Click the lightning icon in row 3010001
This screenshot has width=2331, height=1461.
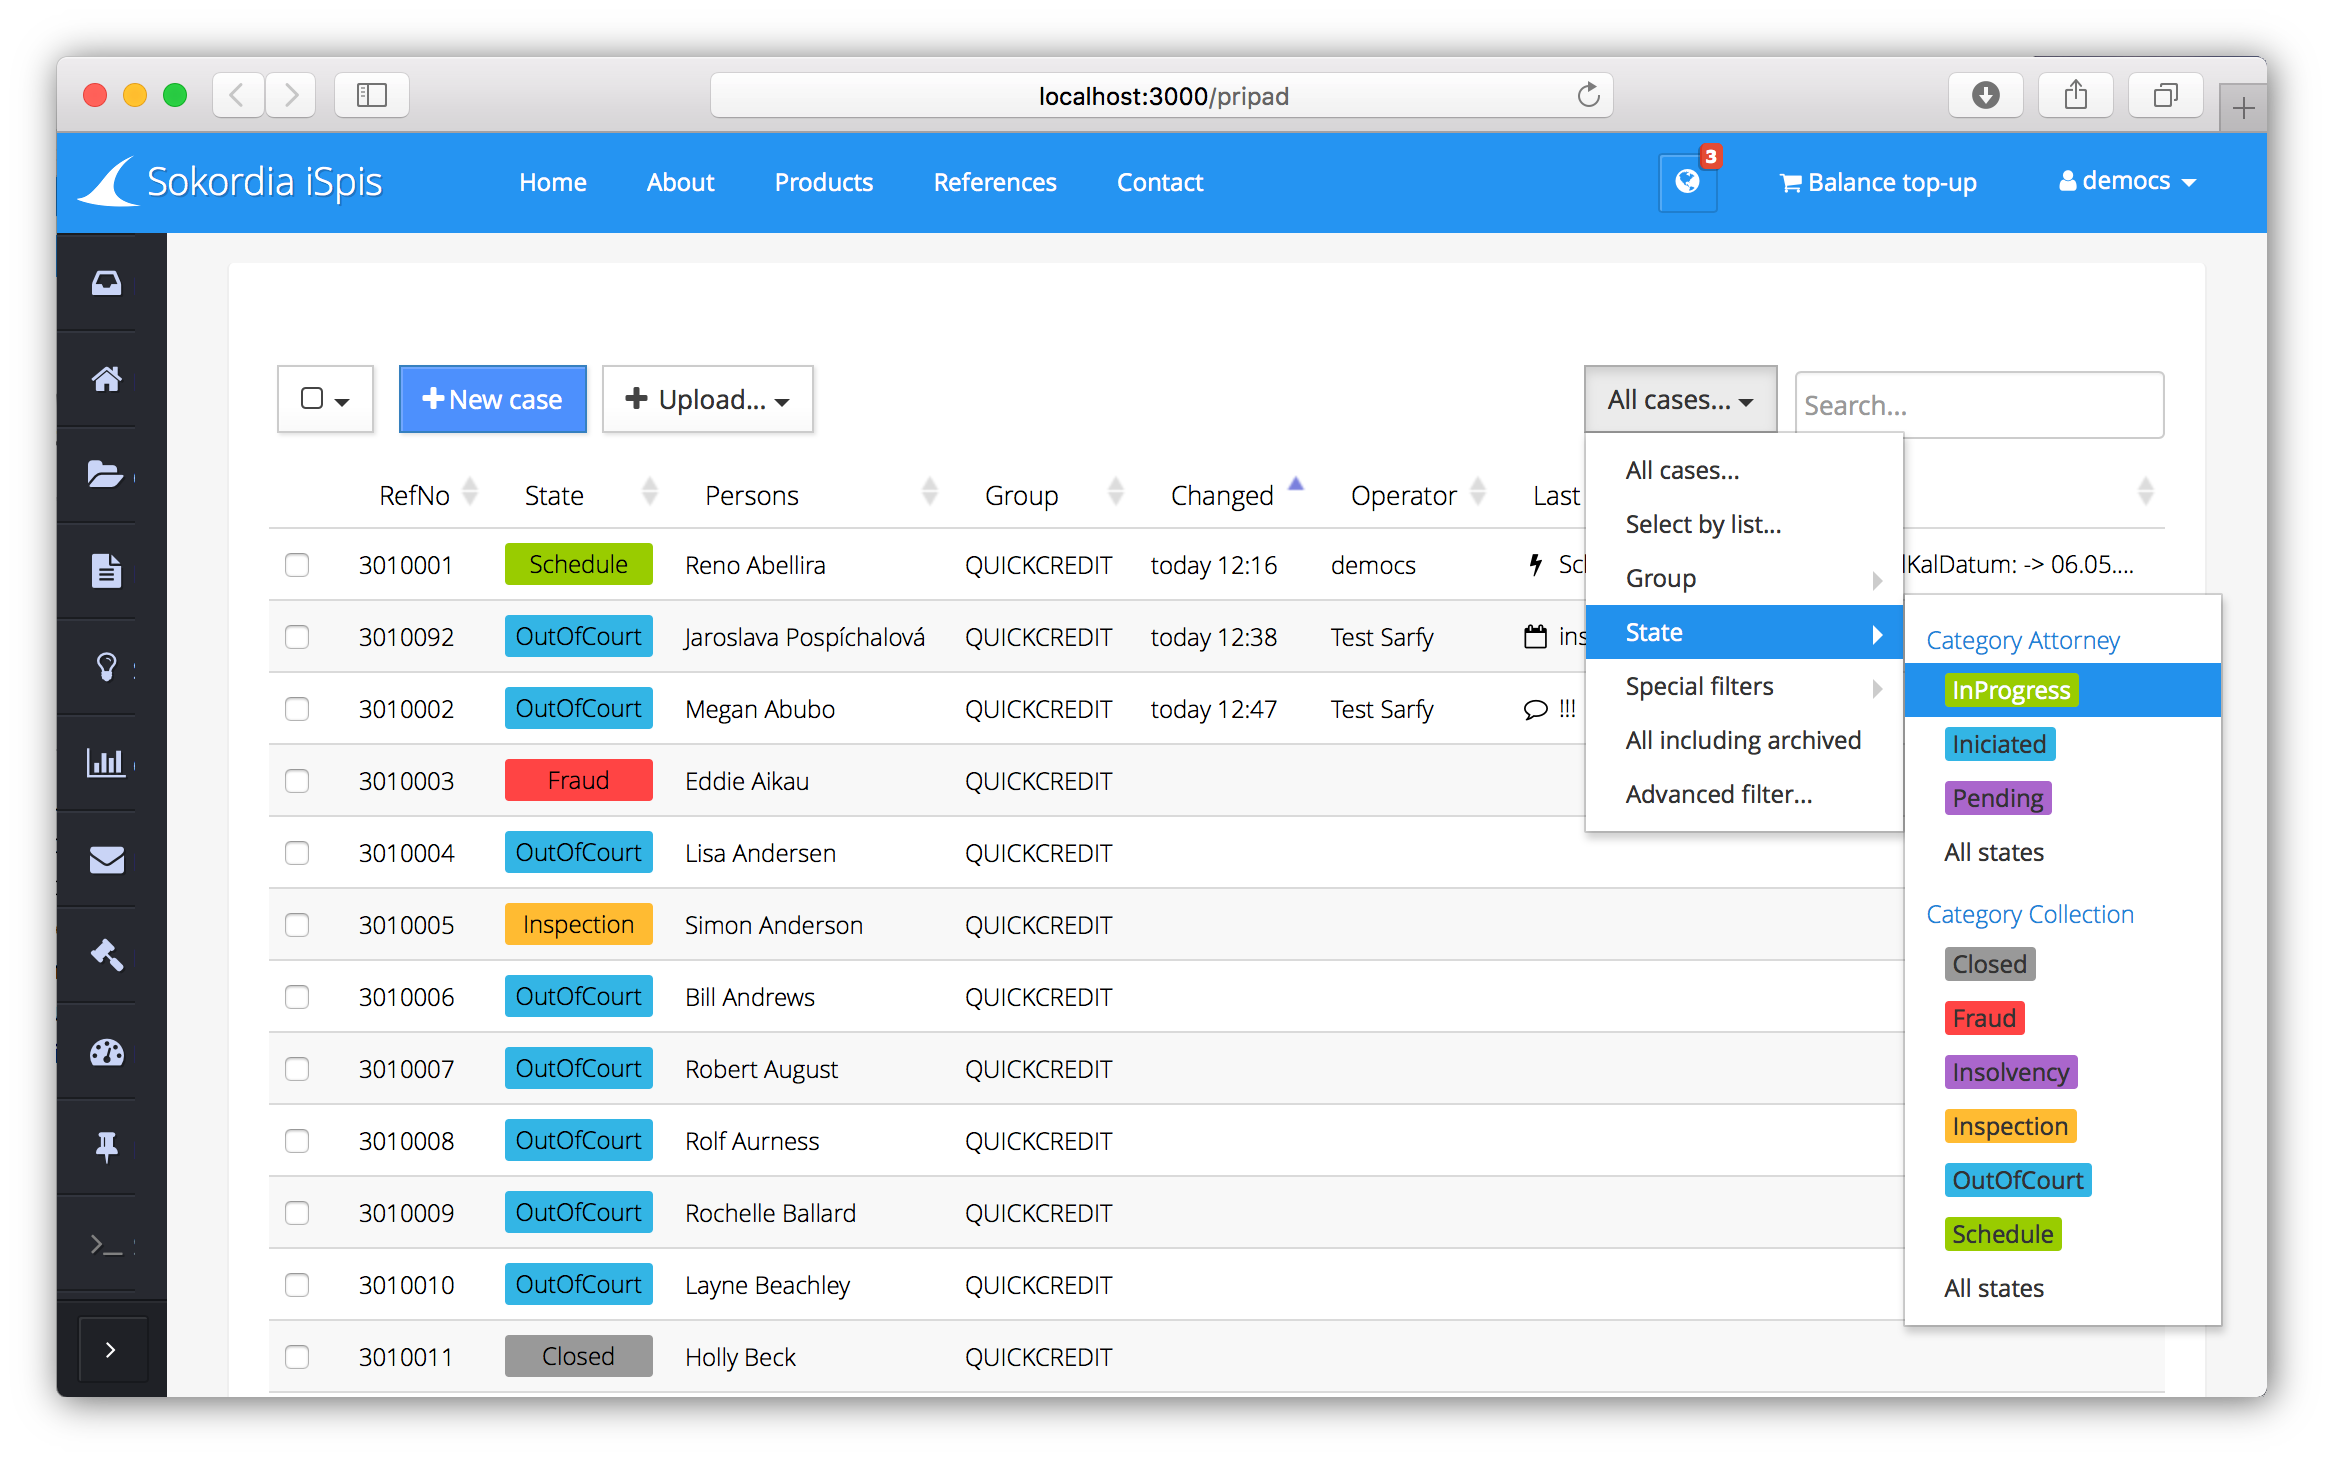[x=1536, y=565]
